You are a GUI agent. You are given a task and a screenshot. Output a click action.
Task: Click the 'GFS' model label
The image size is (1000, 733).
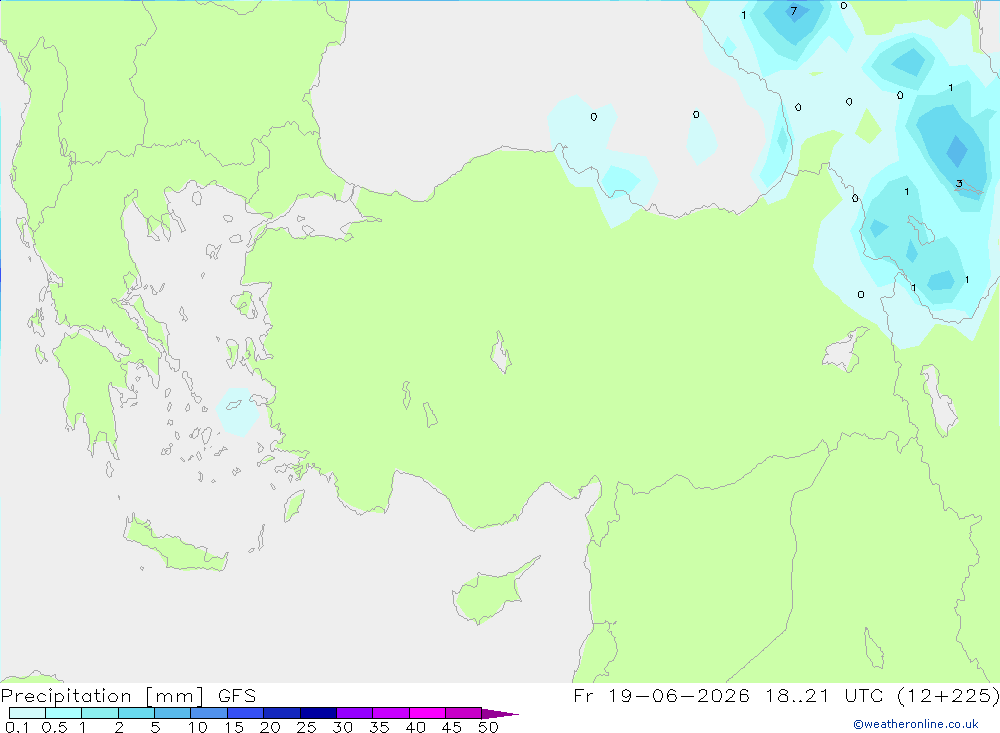[x=237, y=696]
